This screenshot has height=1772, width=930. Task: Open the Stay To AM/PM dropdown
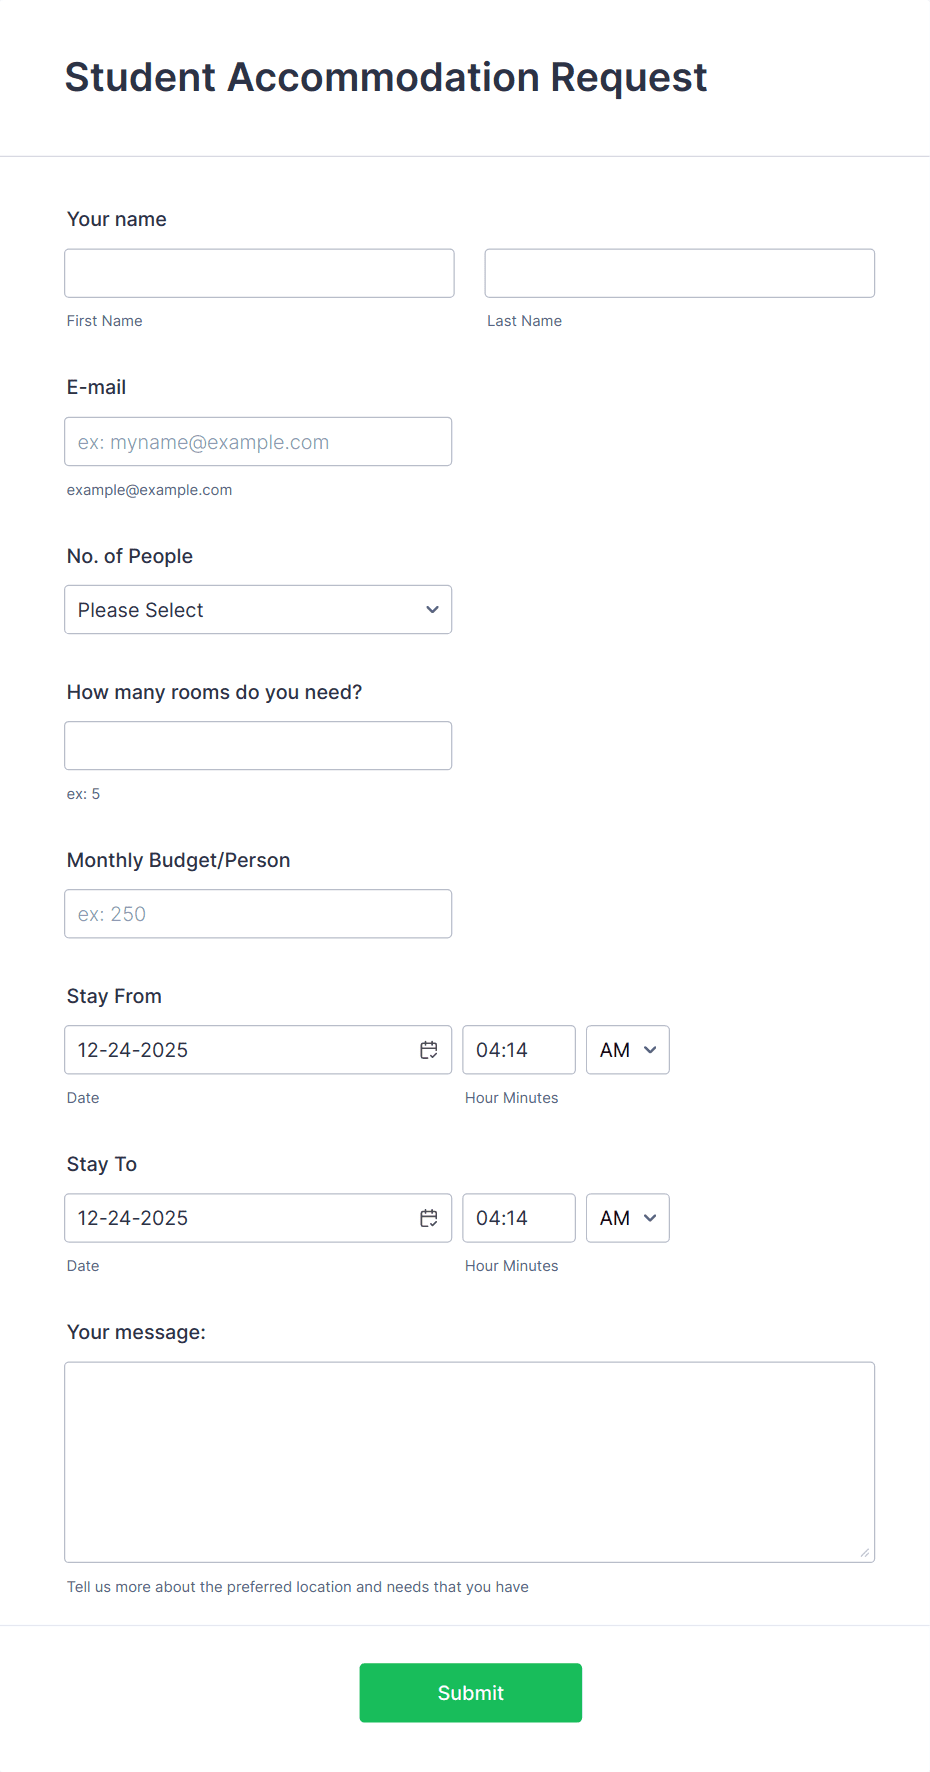pyautogui.click(x=627, y=1218)
